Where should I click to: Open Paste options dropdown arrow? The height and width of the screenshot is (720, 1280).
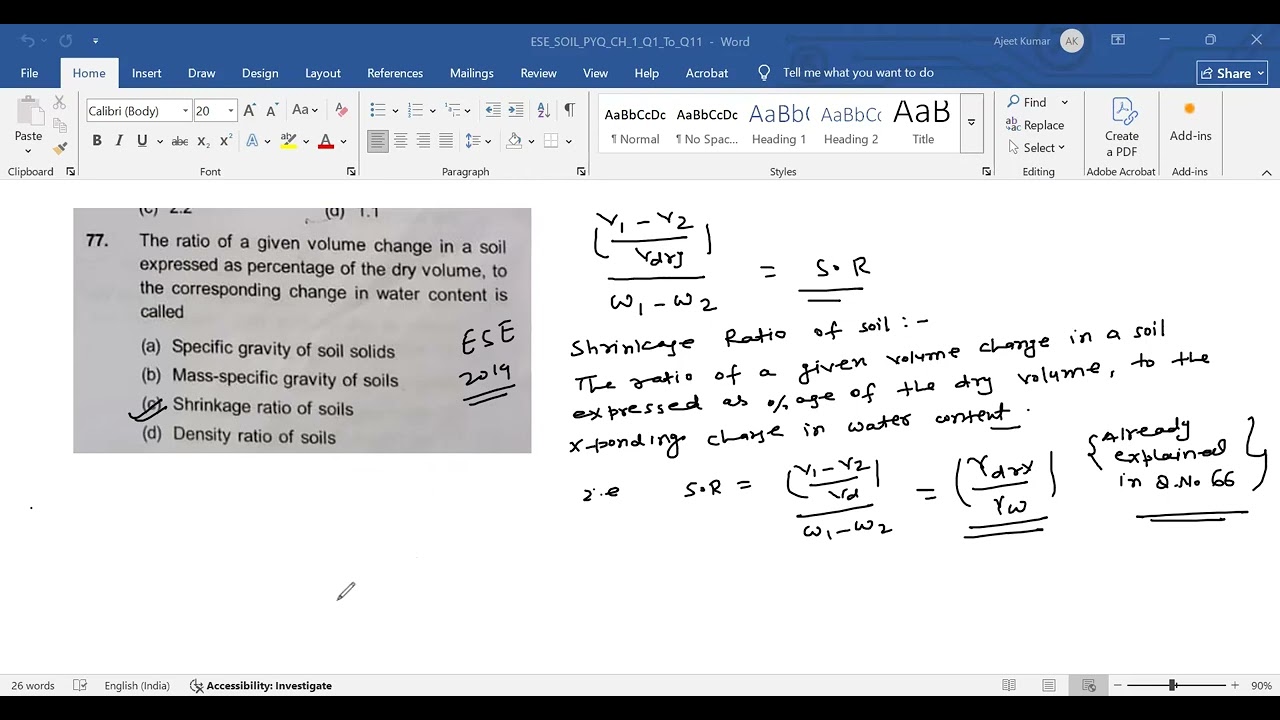click(x=28, y=151)
